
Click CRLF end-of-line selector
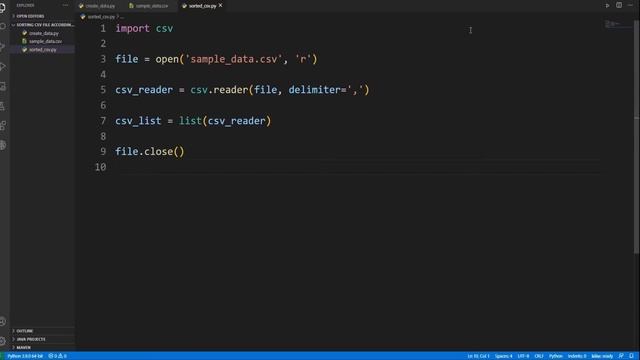[x=539, y=356]
